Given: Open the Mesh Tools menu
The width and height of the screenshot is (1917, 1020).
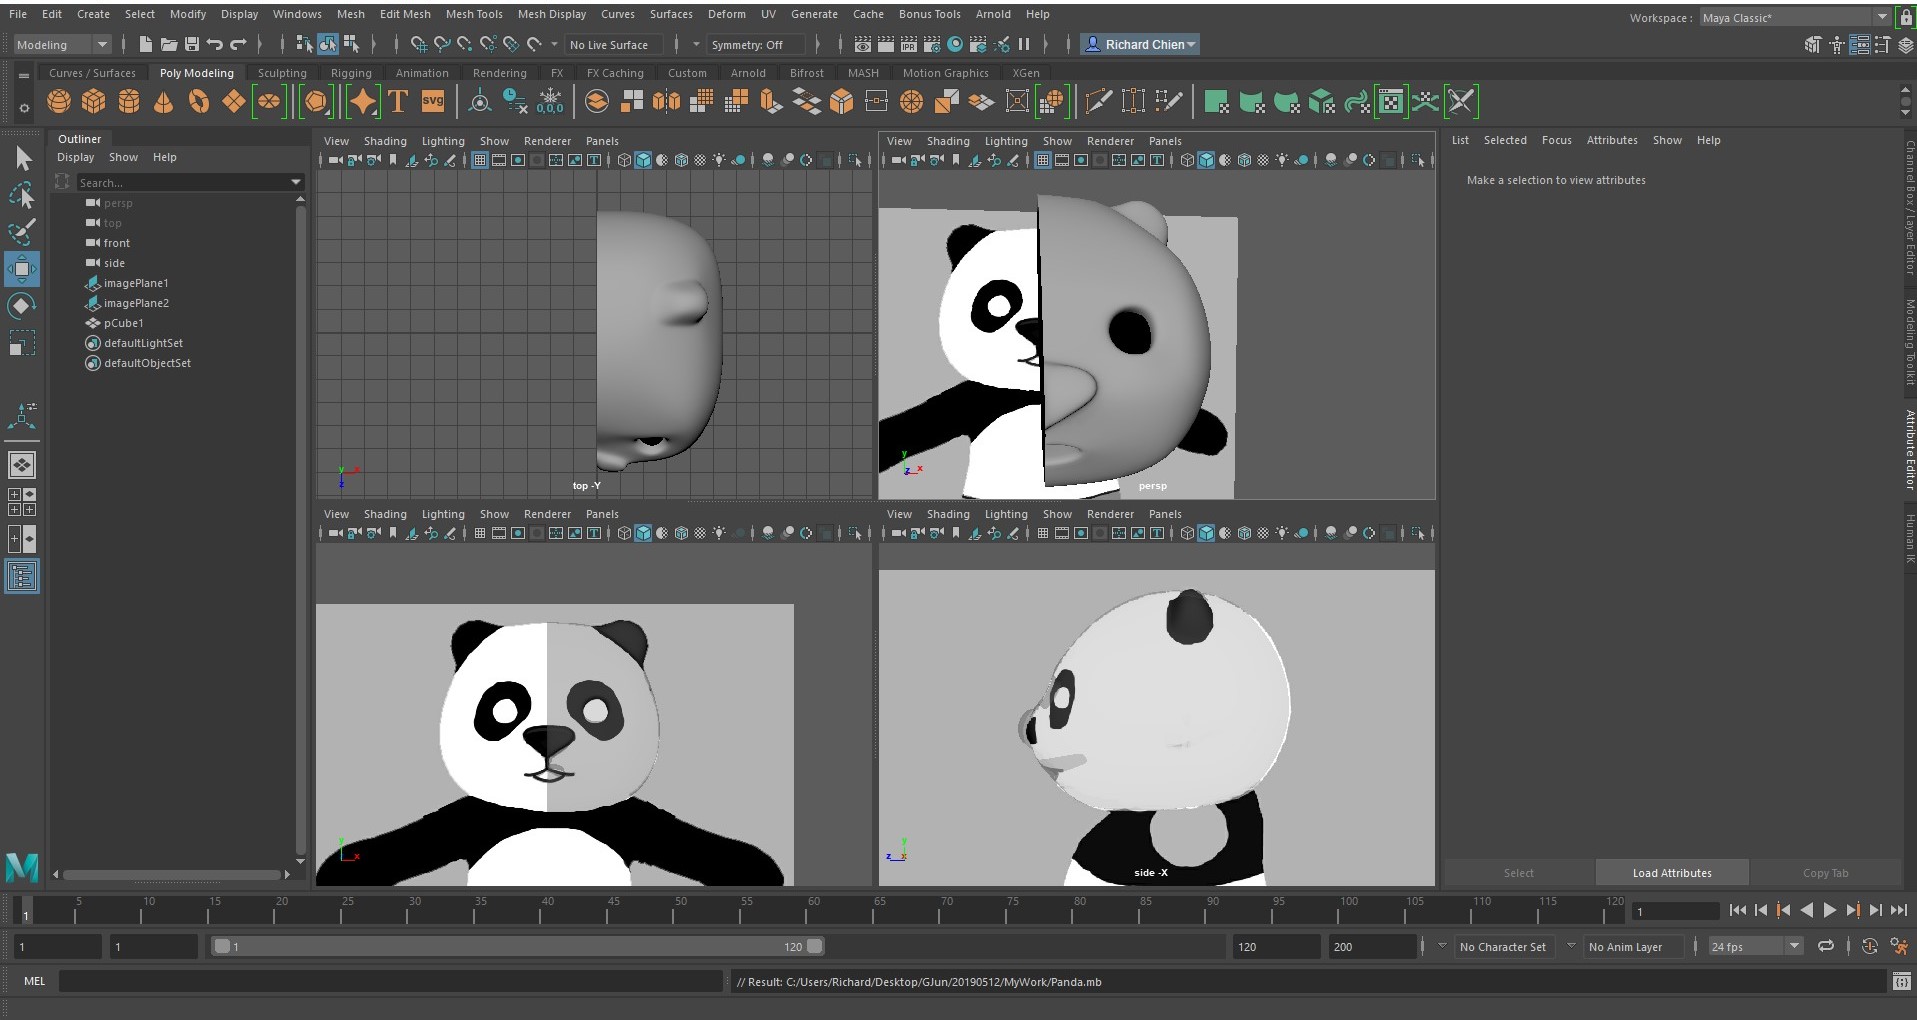Looking at the screenshot, I should [x=473, y=14].
